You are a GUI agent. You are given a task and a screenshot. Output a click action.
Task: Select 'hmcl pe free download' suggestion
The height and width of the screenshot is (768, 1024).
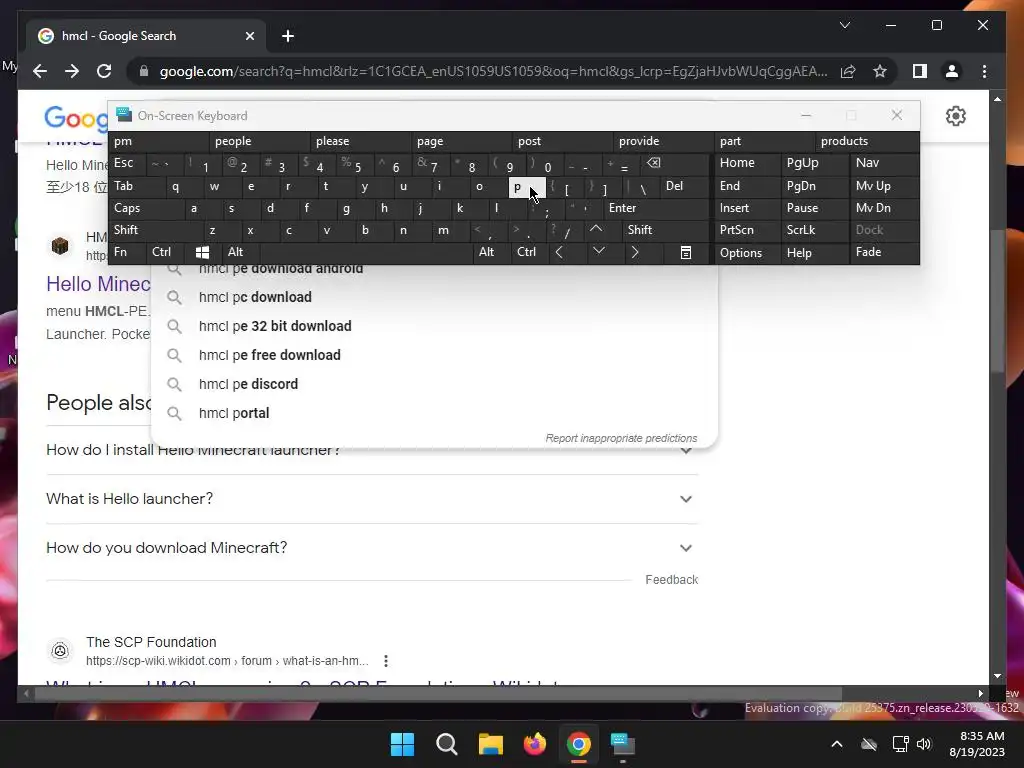click(434, 355)
